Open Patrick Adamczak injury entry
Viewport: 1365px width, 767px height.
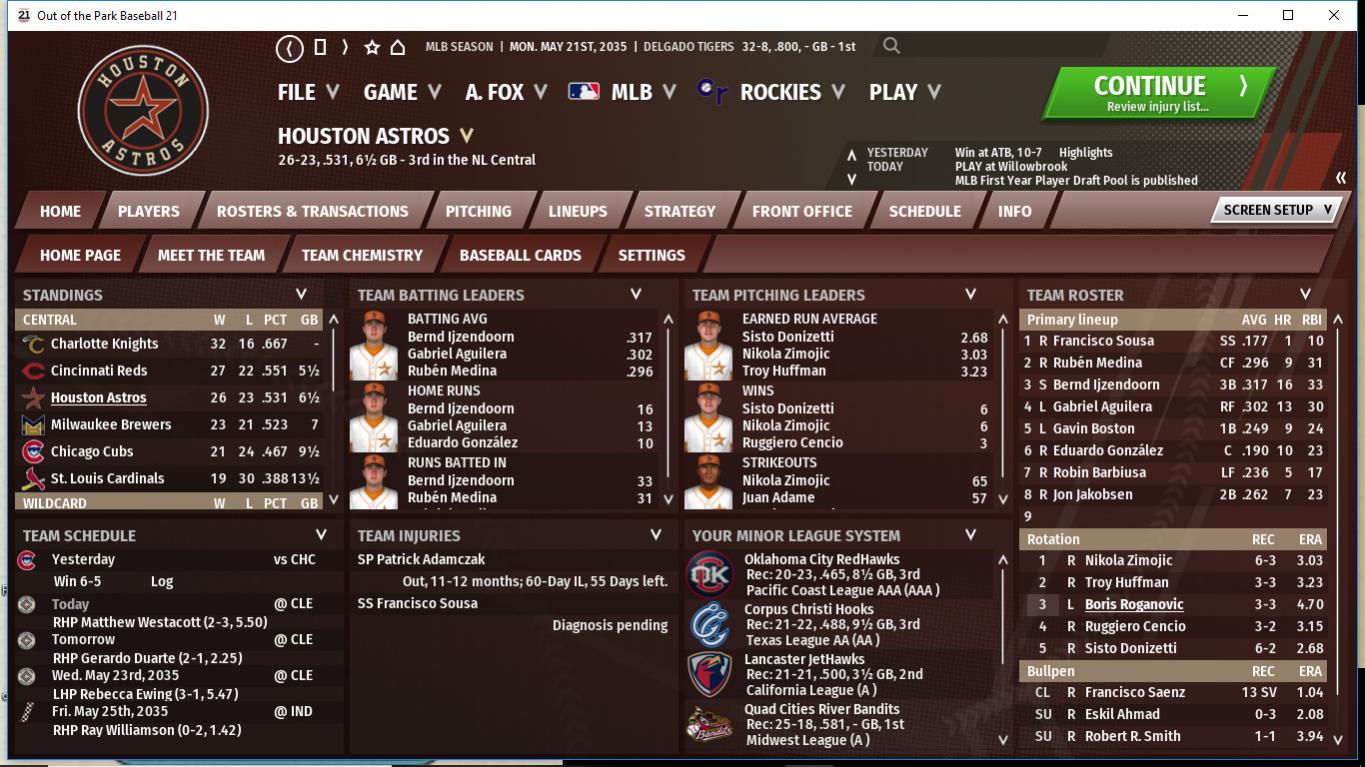point(421,560)
